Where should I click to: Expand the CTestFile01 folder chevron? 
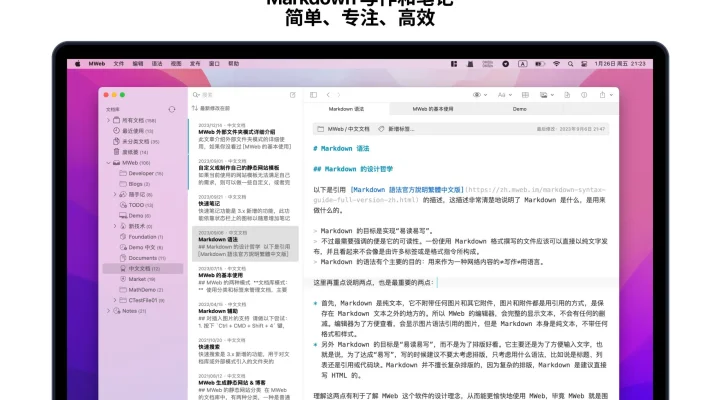pos(115,300)
